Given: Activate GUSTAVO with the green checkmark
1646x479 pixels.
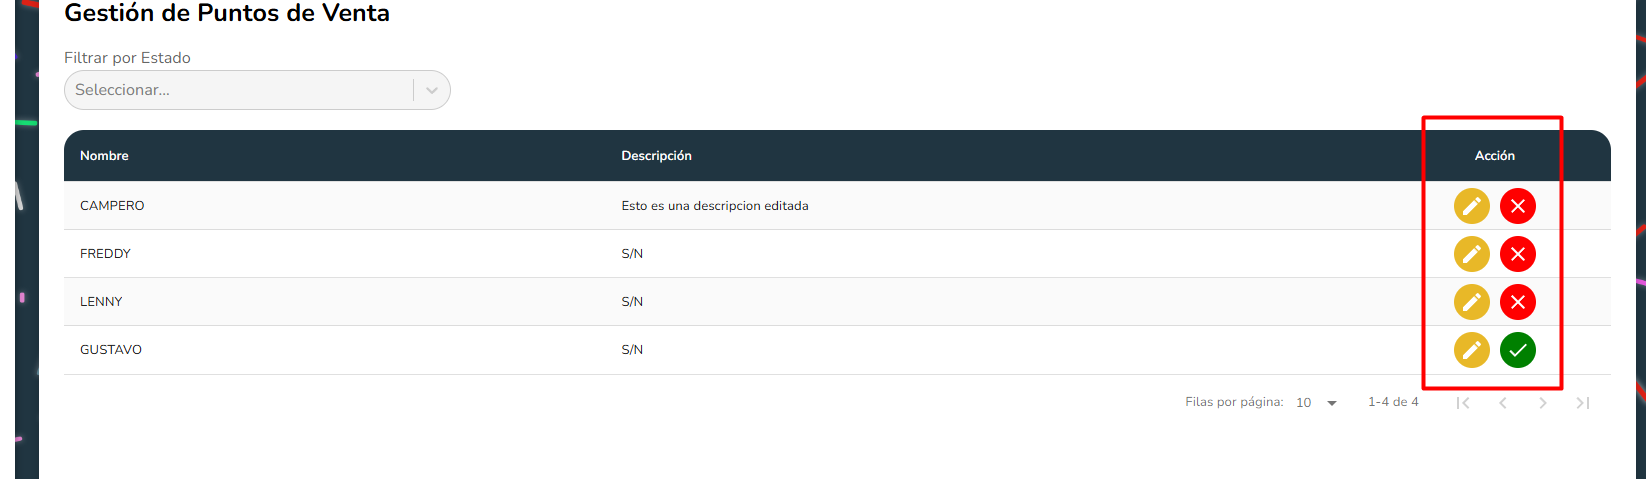Looking at the screenshot, I should (x=1517, y=350).
